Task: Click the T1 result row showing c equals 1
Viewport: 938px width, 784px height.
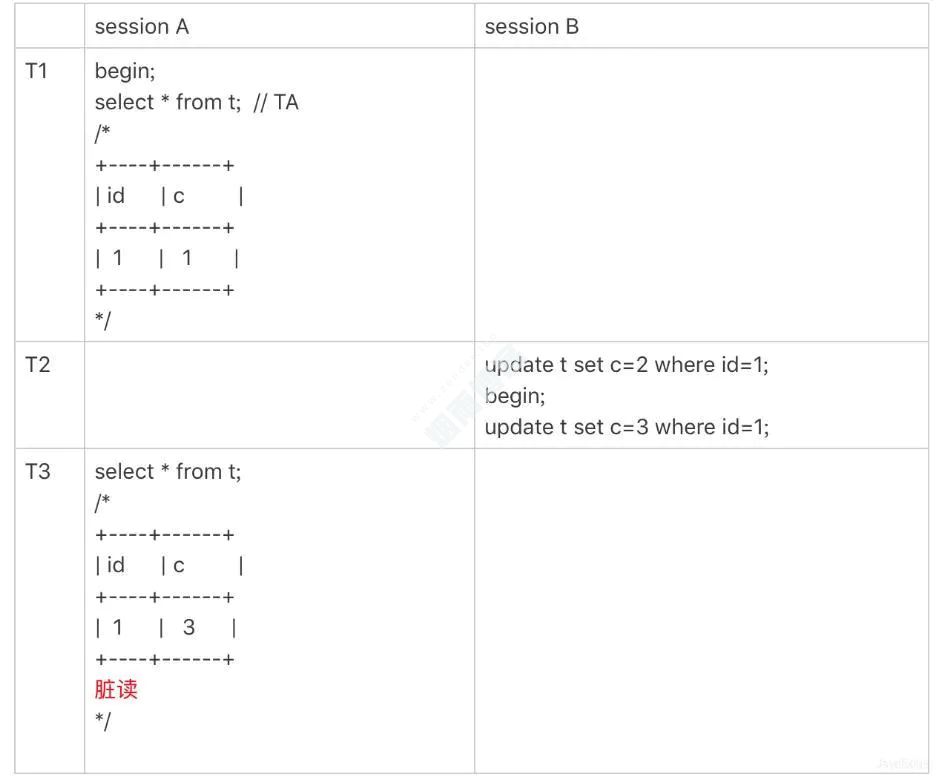Action: (x=167, y=259)
